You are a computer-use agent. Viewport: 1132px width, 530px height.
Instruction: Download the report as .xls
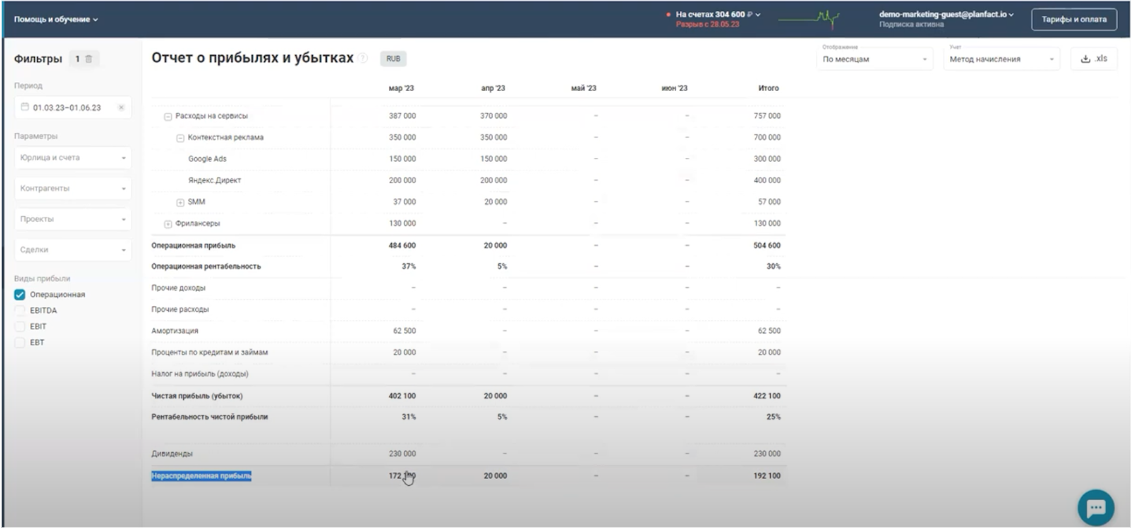point(1093,59)
